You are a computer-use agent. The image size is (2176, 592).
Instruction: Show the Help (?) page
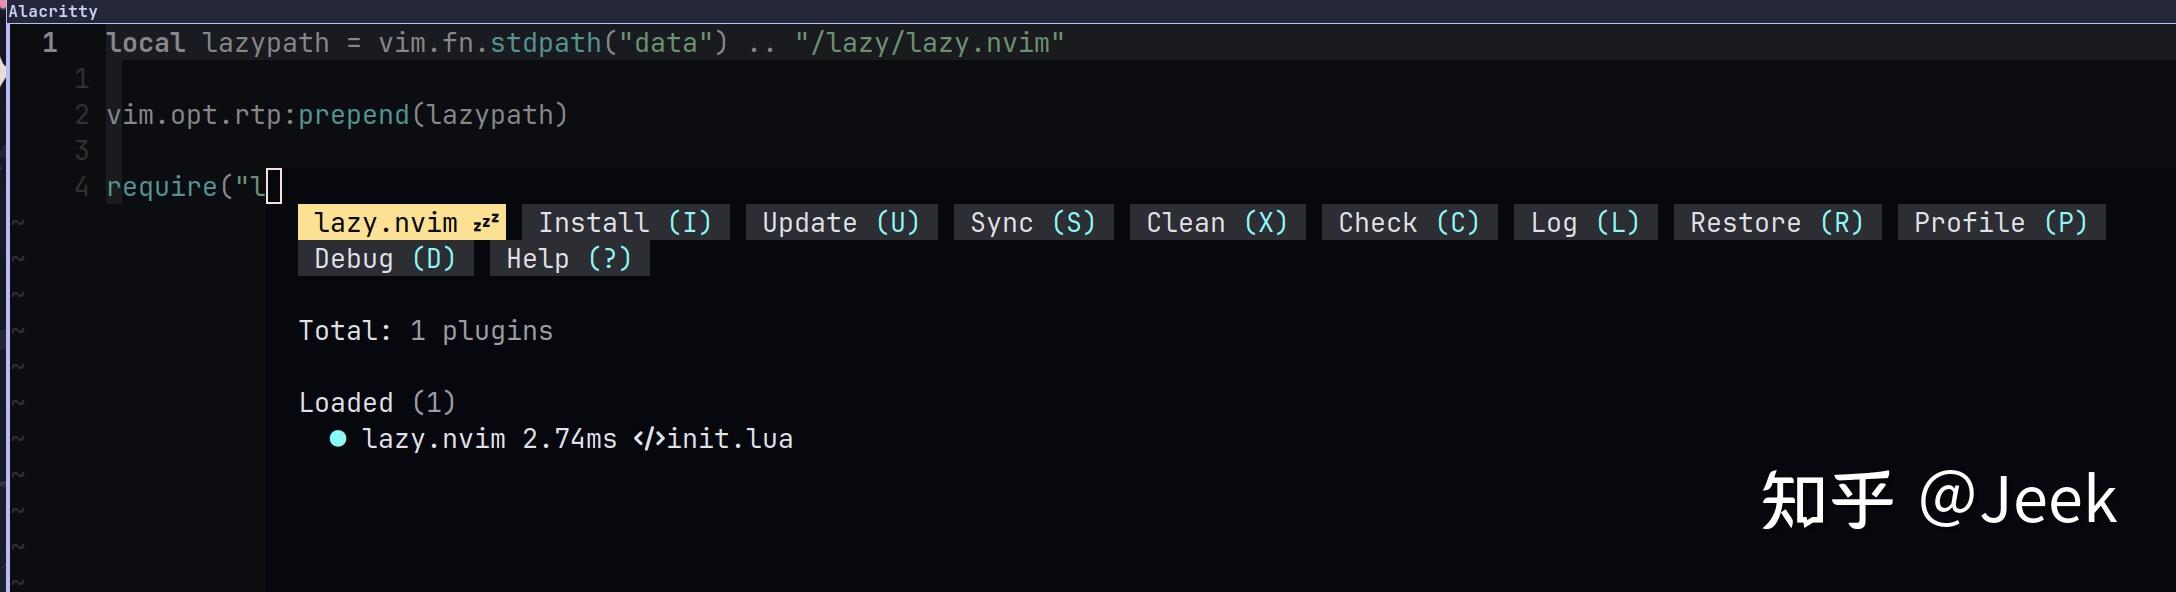pyautogui.click(x=569, y=259)
